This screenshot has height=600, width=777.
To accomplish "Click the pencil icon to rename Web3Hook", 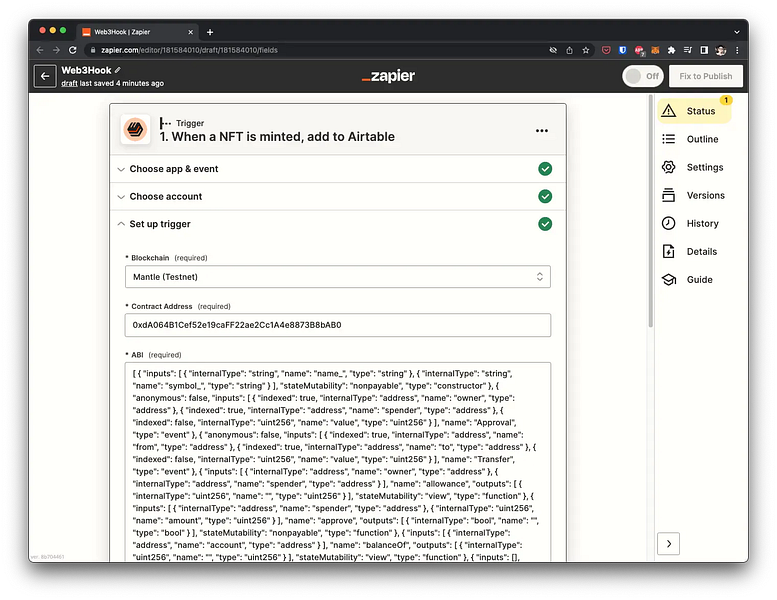I will [117, 70].
